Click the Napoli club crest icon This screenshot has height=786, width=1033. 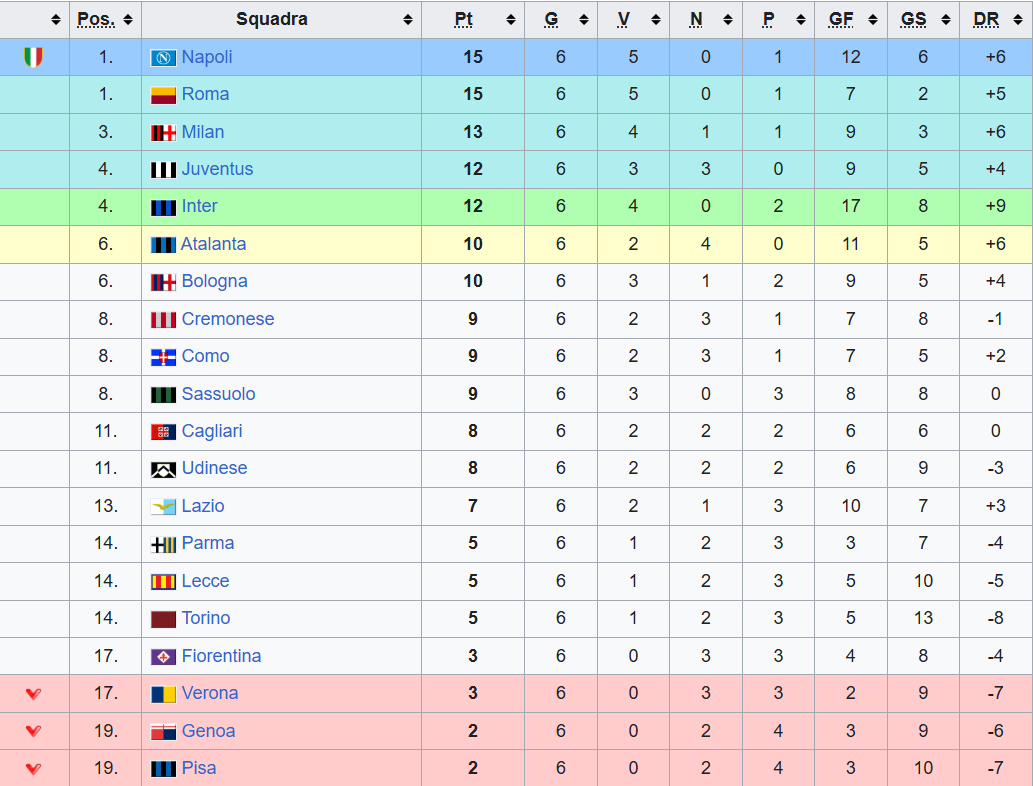coord(163,58)
